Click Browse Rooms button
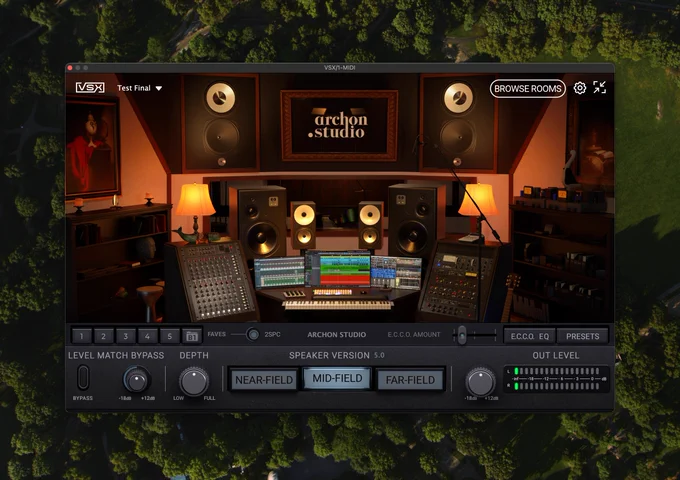The image size is (680, 480). click(x=528, y=88)
